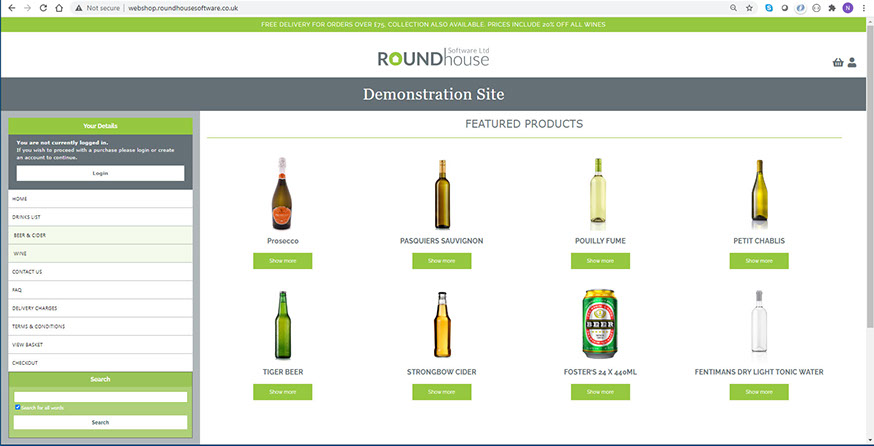The image size is (874, 446).
Task: Show more for Fentimans Dry Light Tonic Water
Action: [x=759, y=392]
